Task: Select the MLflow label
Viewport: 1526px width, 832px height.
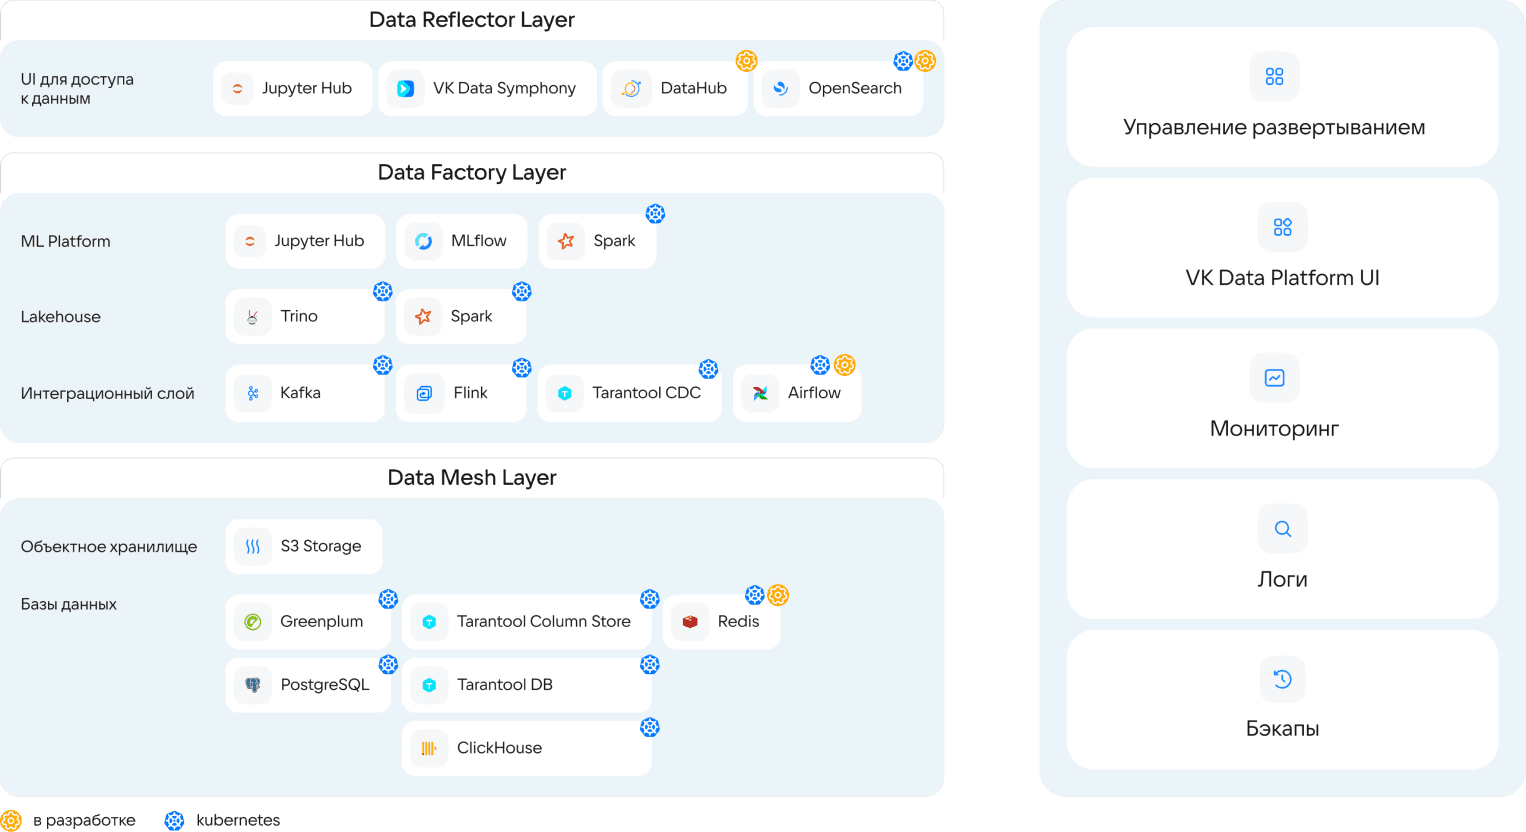Action: pyautogui.click(x=479, y=241)
